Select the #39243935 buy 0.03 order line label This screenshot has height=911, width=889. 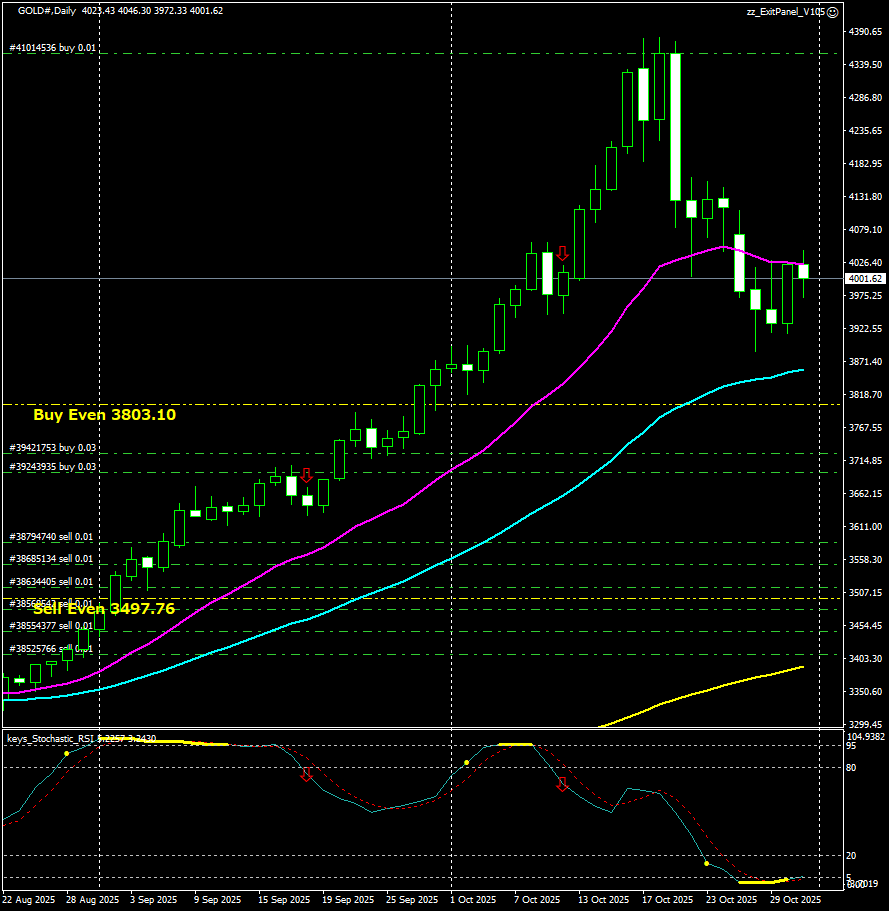coord(52,467)
